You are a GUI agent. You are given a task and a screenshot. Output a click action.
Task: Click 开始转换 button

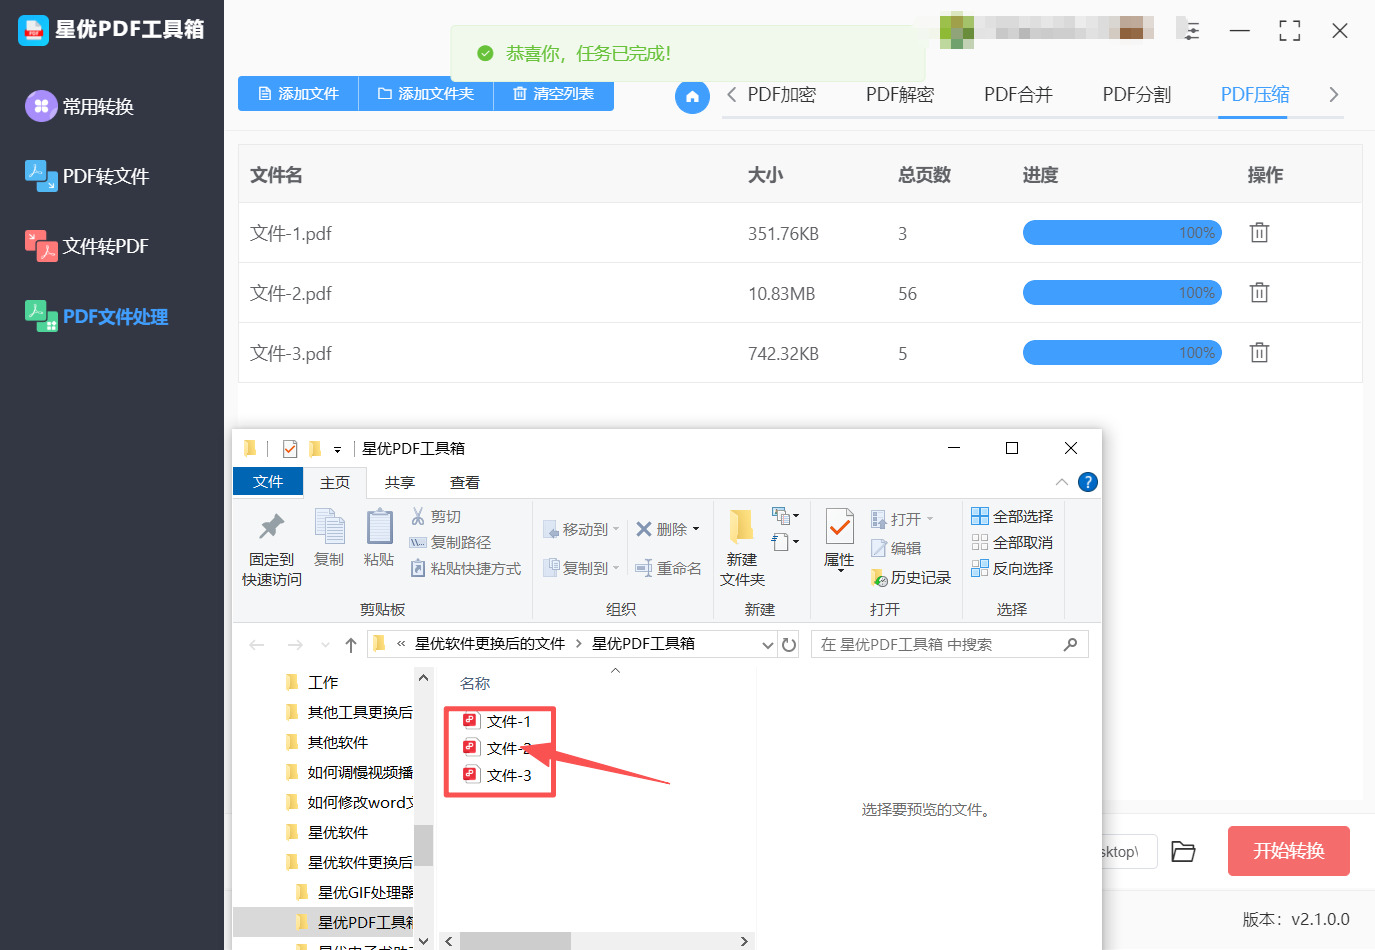pos(1289,851)
